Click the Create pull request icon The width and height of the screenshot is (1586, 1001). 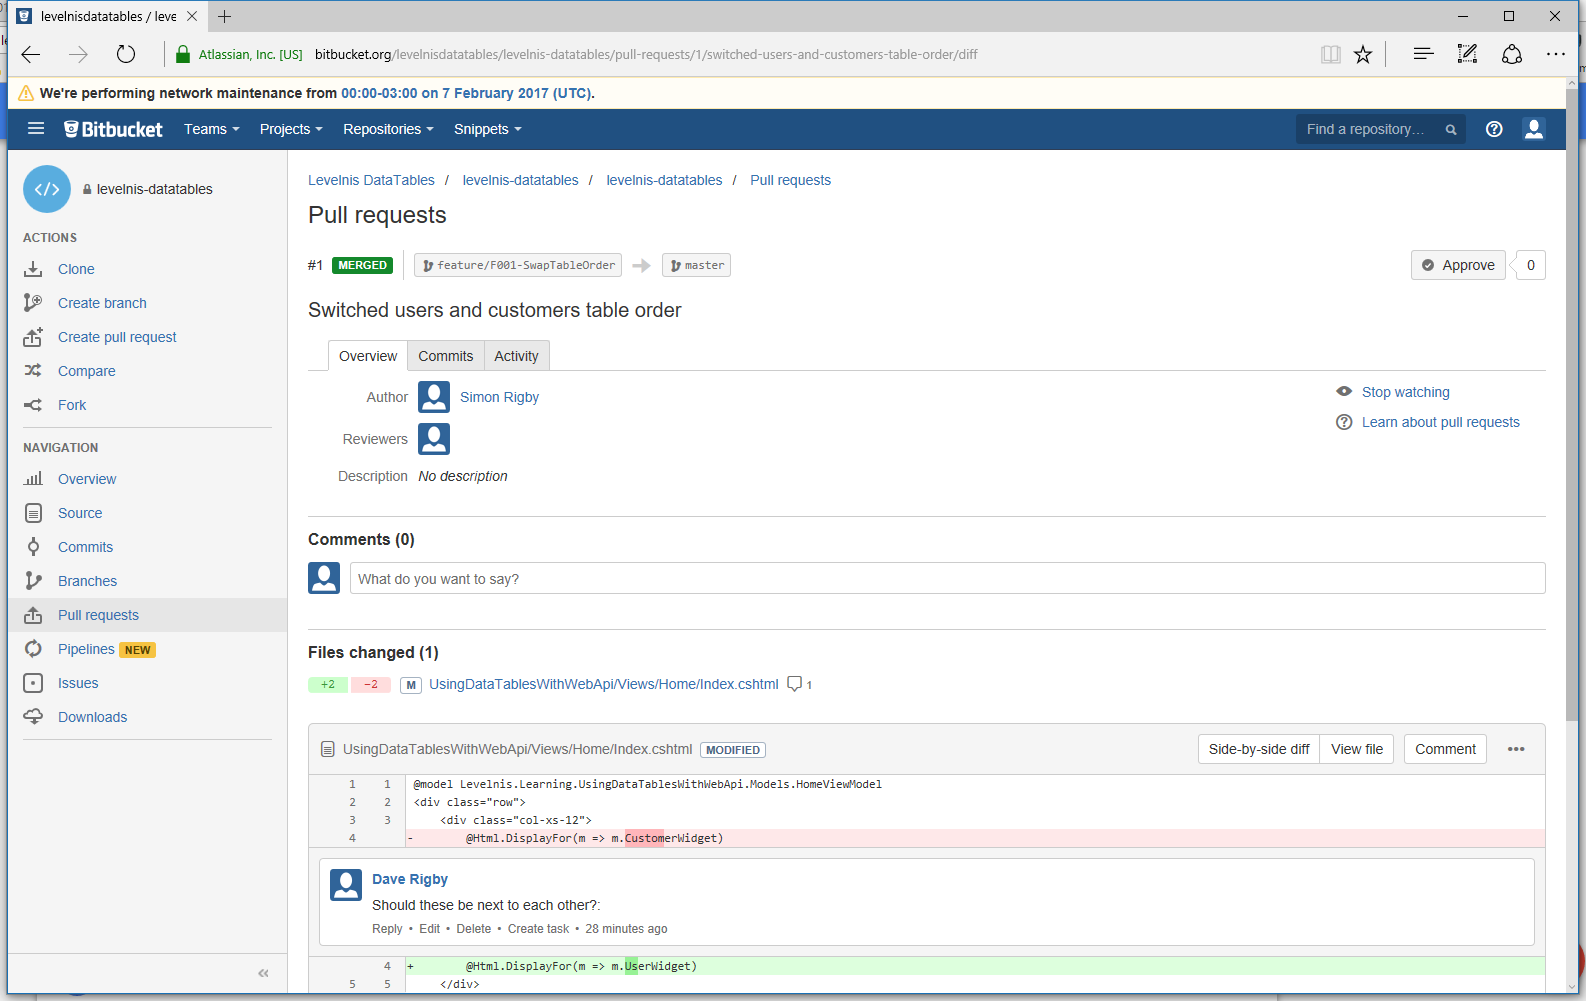[x=33, y=337]
